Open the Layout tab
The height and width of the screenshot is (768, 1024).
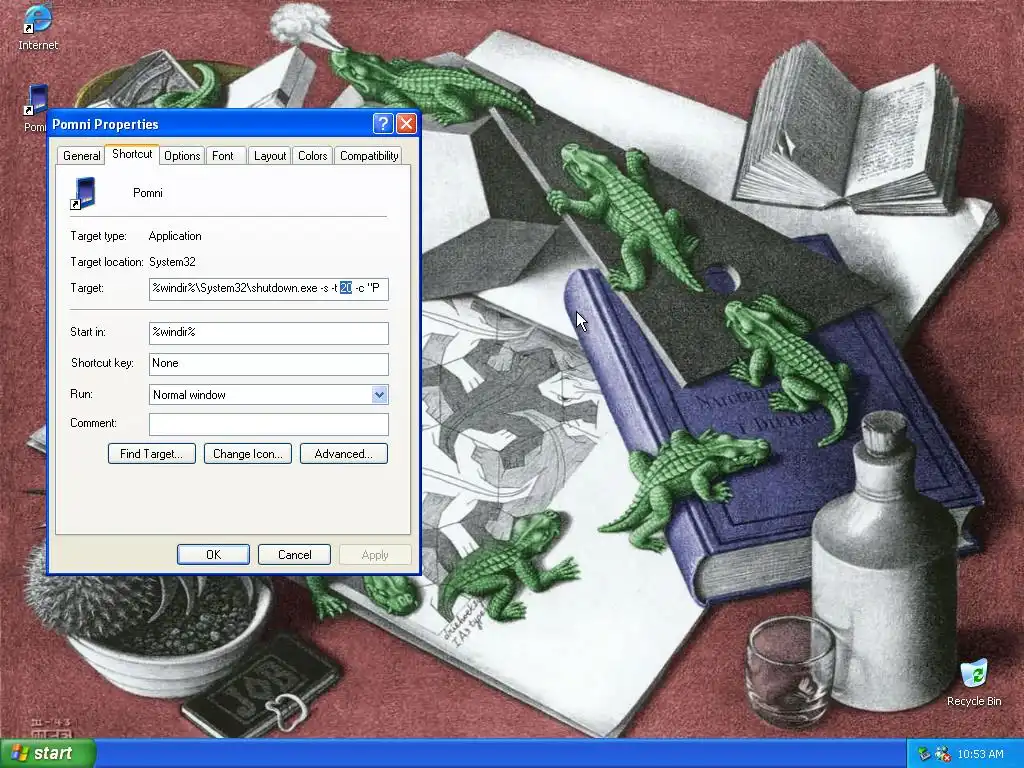270,155
